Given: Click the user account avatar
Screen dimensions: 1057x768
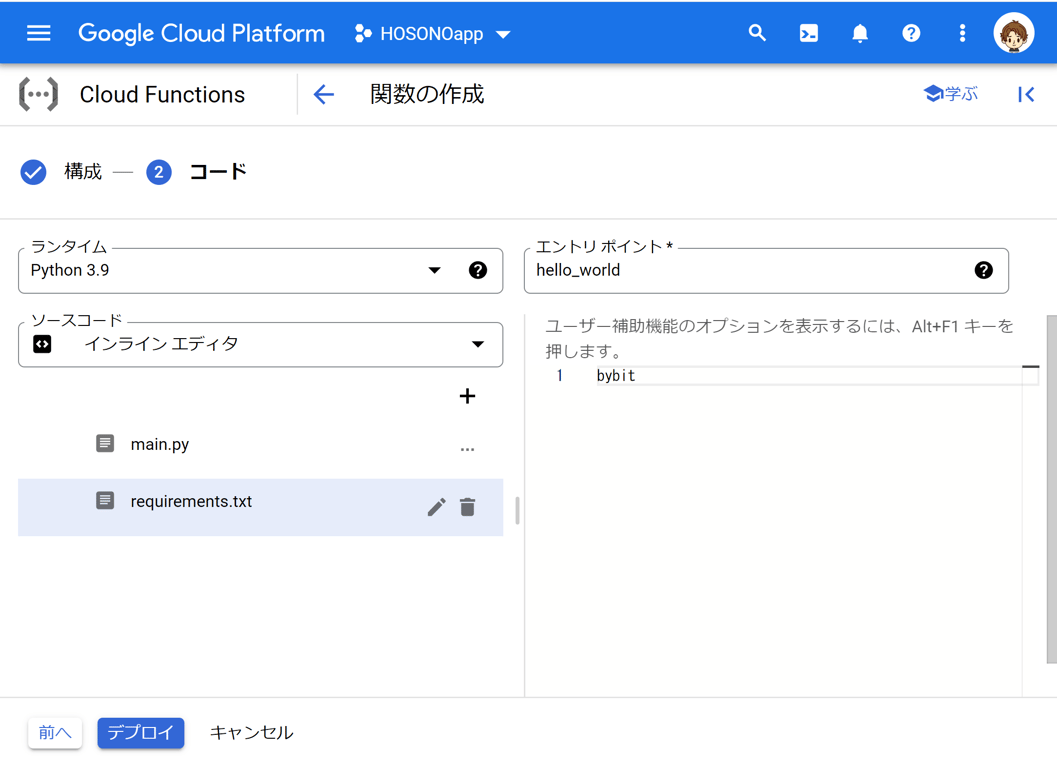Looking at the screenshot, I should (1013, 33).
